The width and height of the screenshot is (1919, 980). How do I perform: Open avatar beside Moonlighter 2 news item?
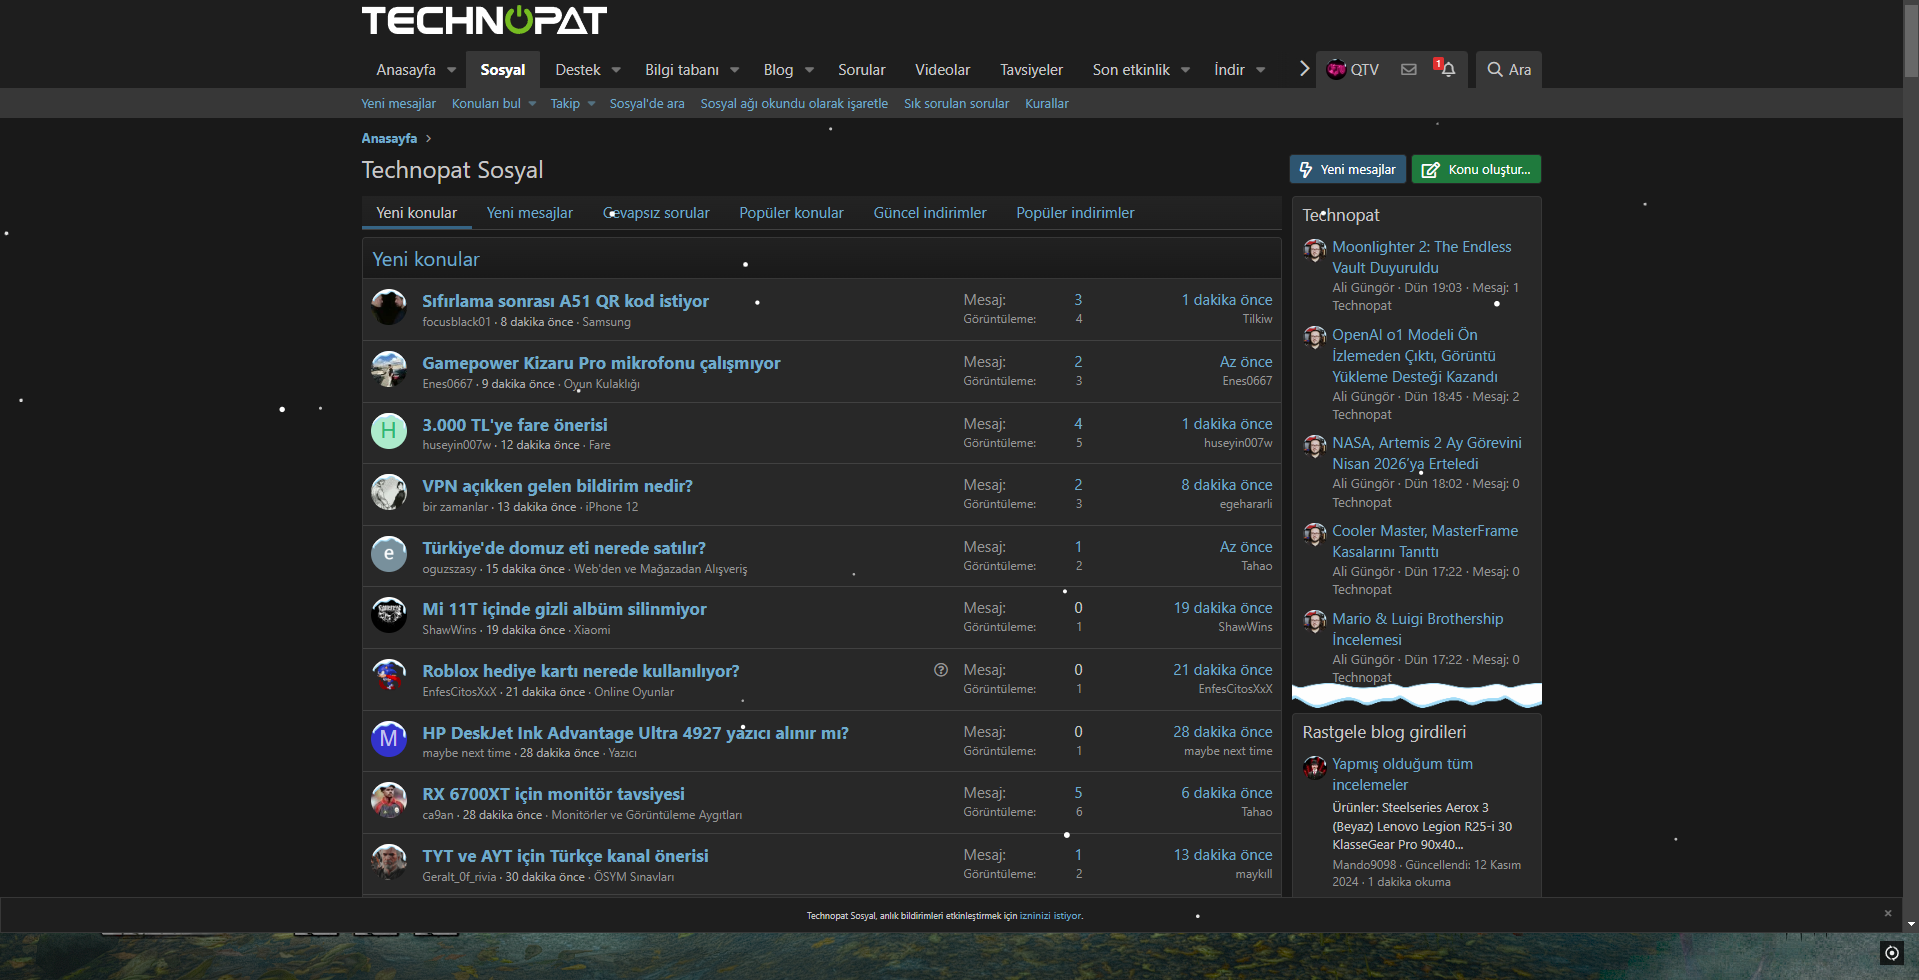click(x=1315, y=250)
